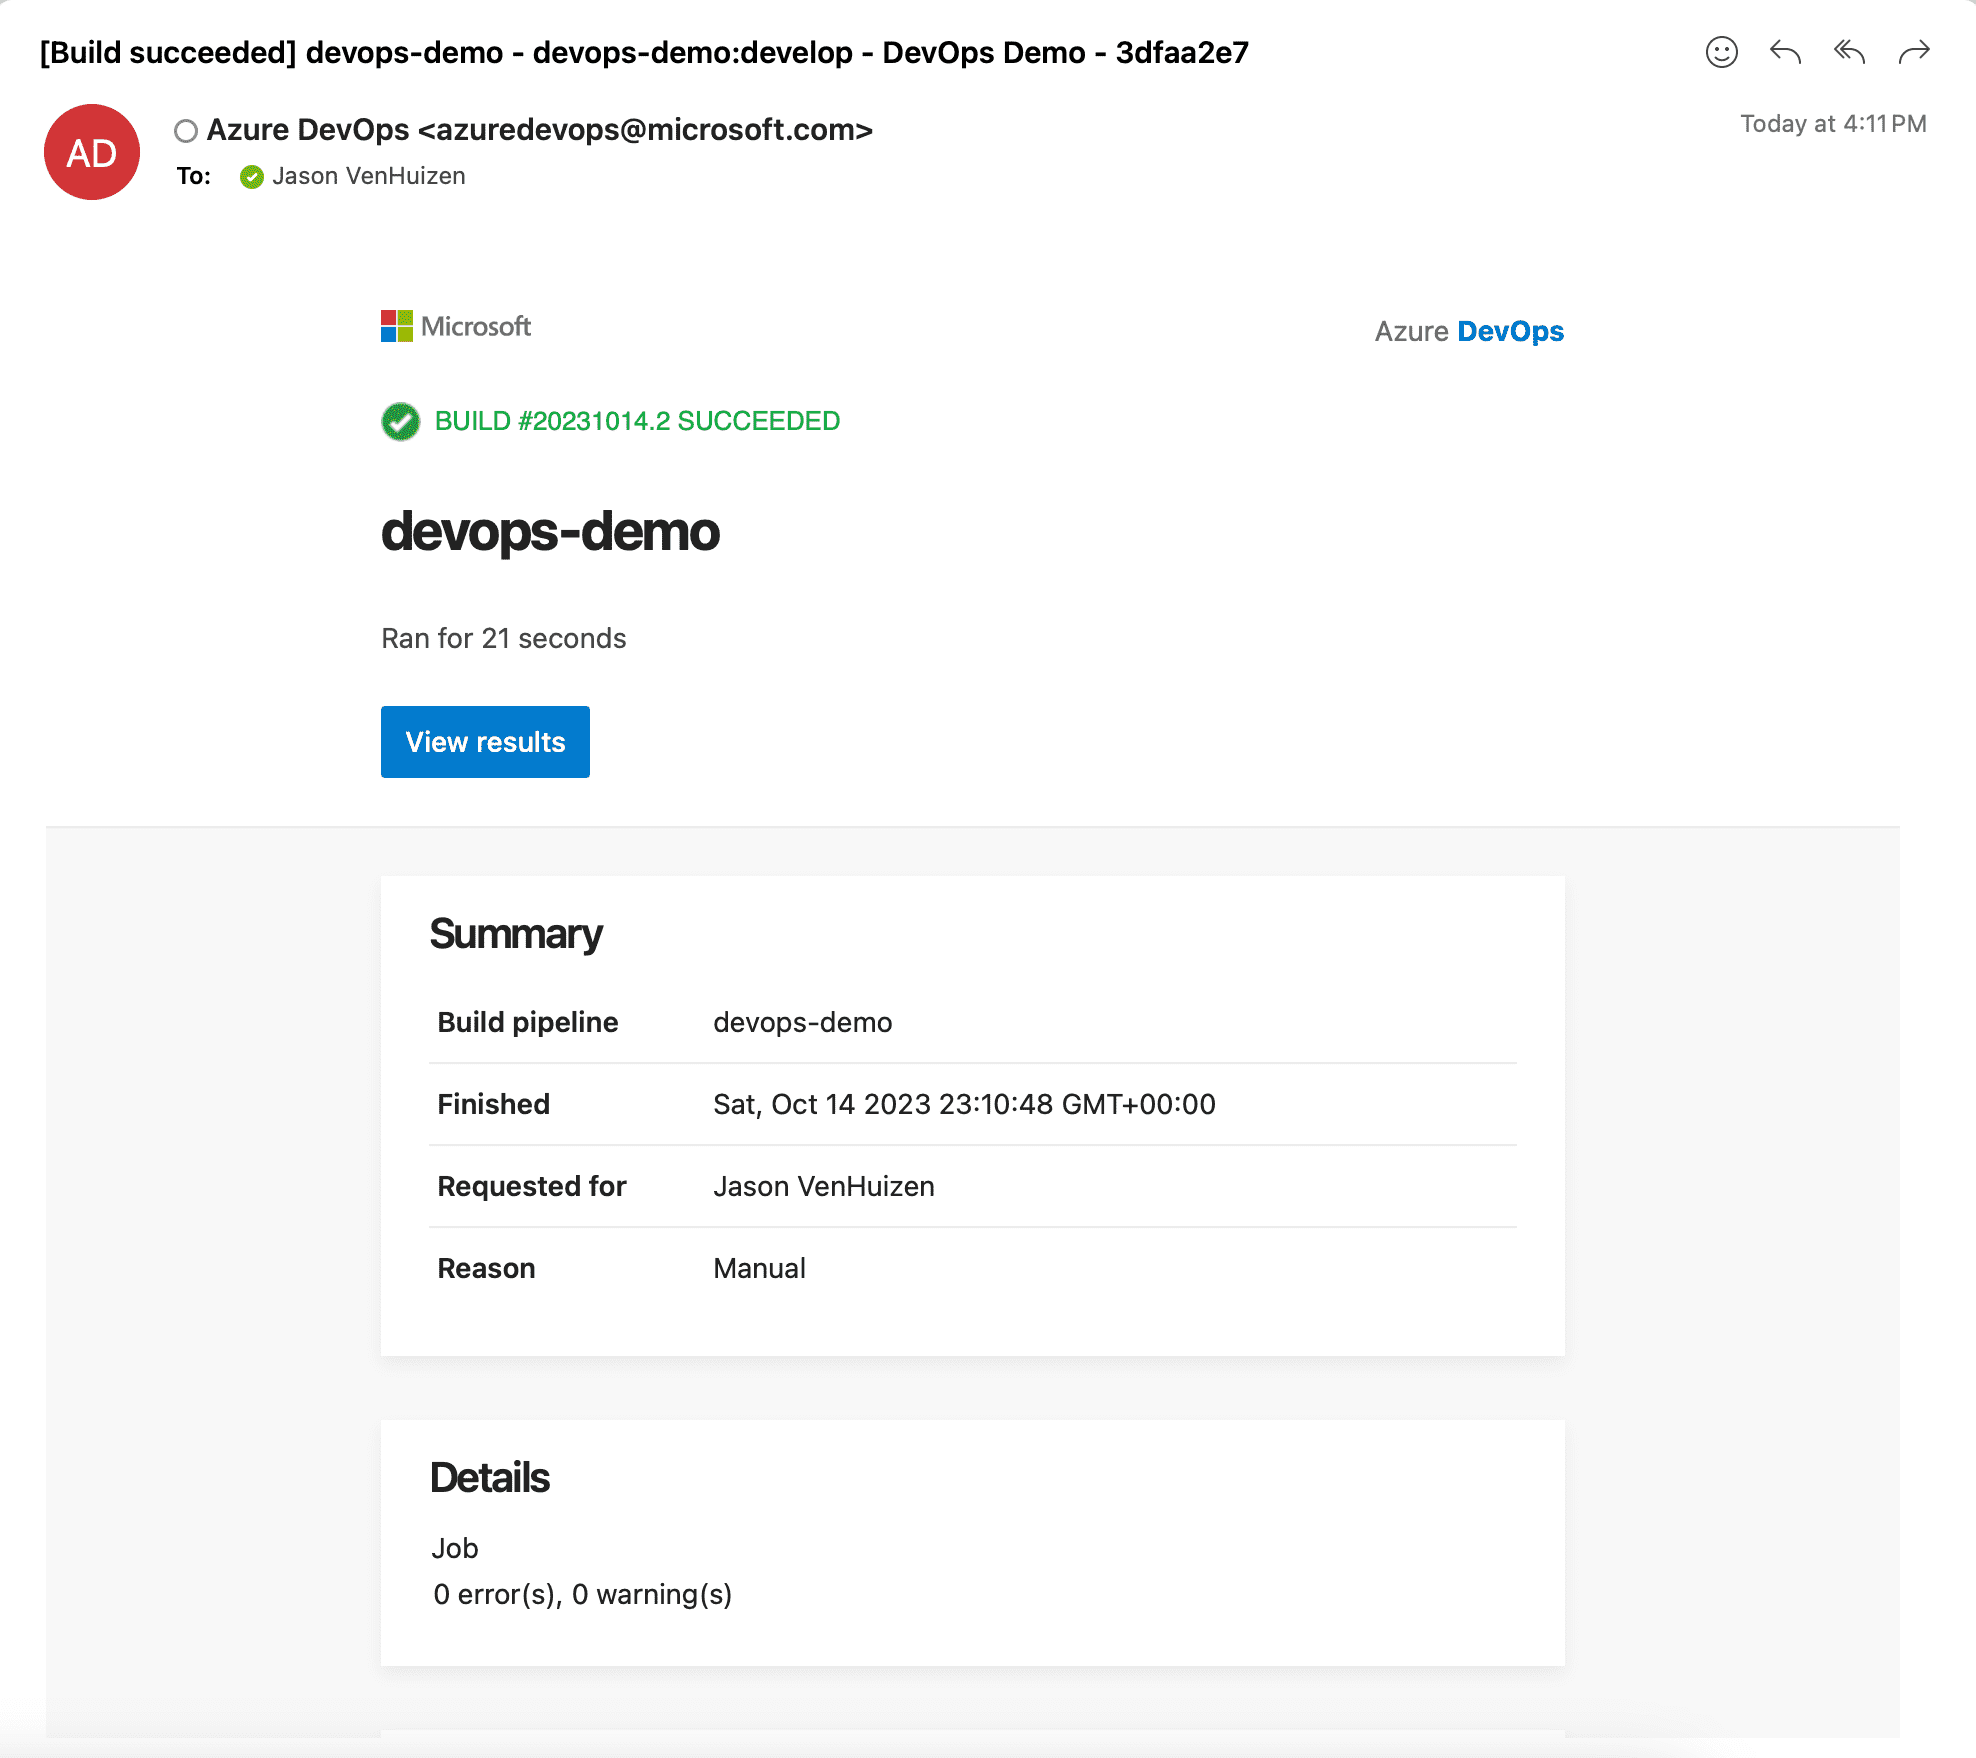Click Requested for value Jason VenHuizen
Image resolution: width=1976 pixels, height=1758 pixels.
[x=824, y=1186]
